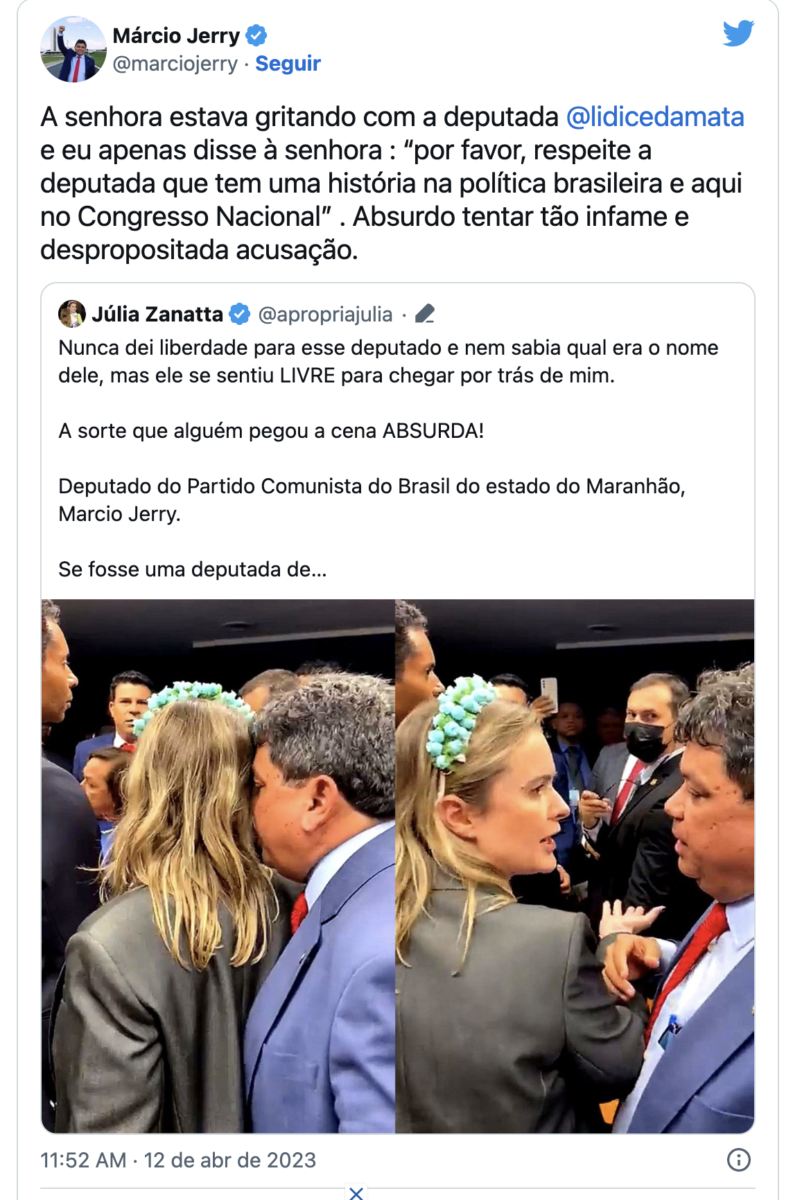Click Márcio Jerry's profile avatar
The image size is (793, 1200).
73,50
